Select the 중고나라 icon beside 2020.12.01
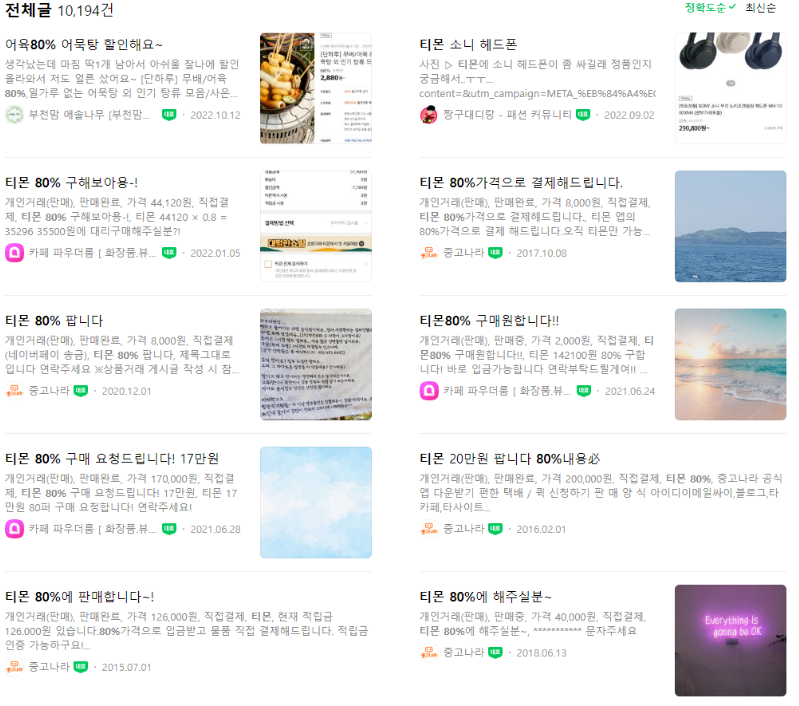The image size is (799, 706). (x=14, y=391)
